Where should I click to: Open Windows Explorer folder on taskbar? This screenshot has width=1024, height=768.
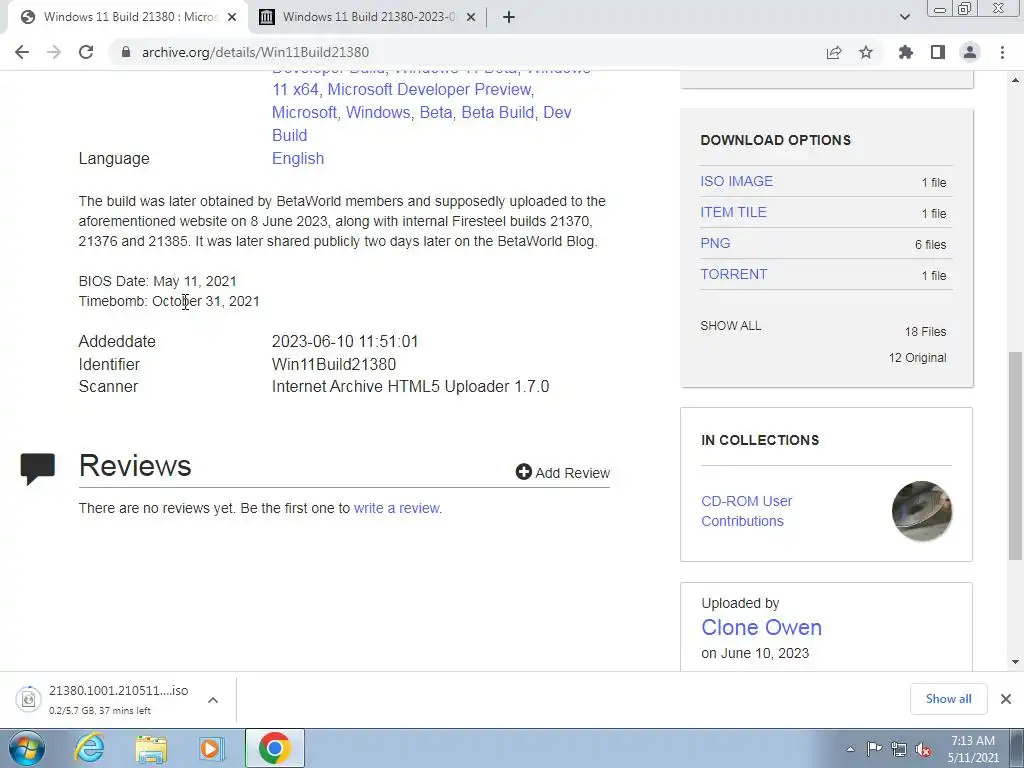coord(152,748)
